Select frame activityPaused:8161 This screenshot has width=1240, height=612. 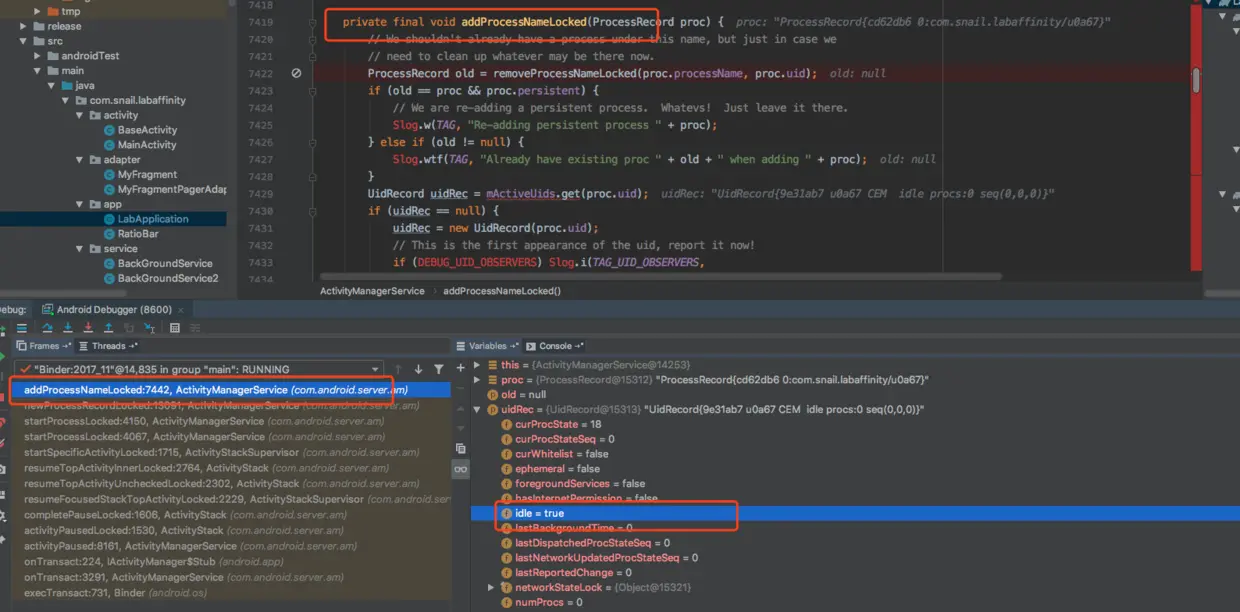point(230,546)
